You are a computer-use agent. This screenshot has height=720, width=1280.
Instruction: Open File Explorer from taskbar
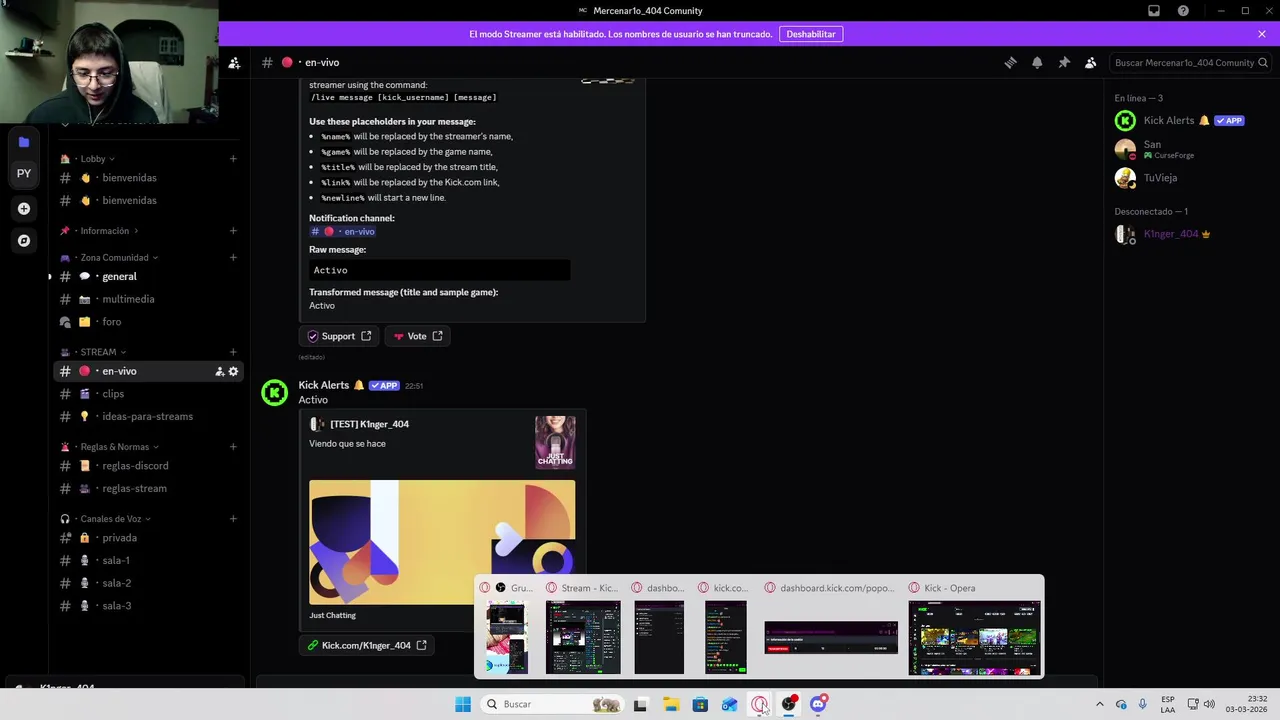coord(670,704)
